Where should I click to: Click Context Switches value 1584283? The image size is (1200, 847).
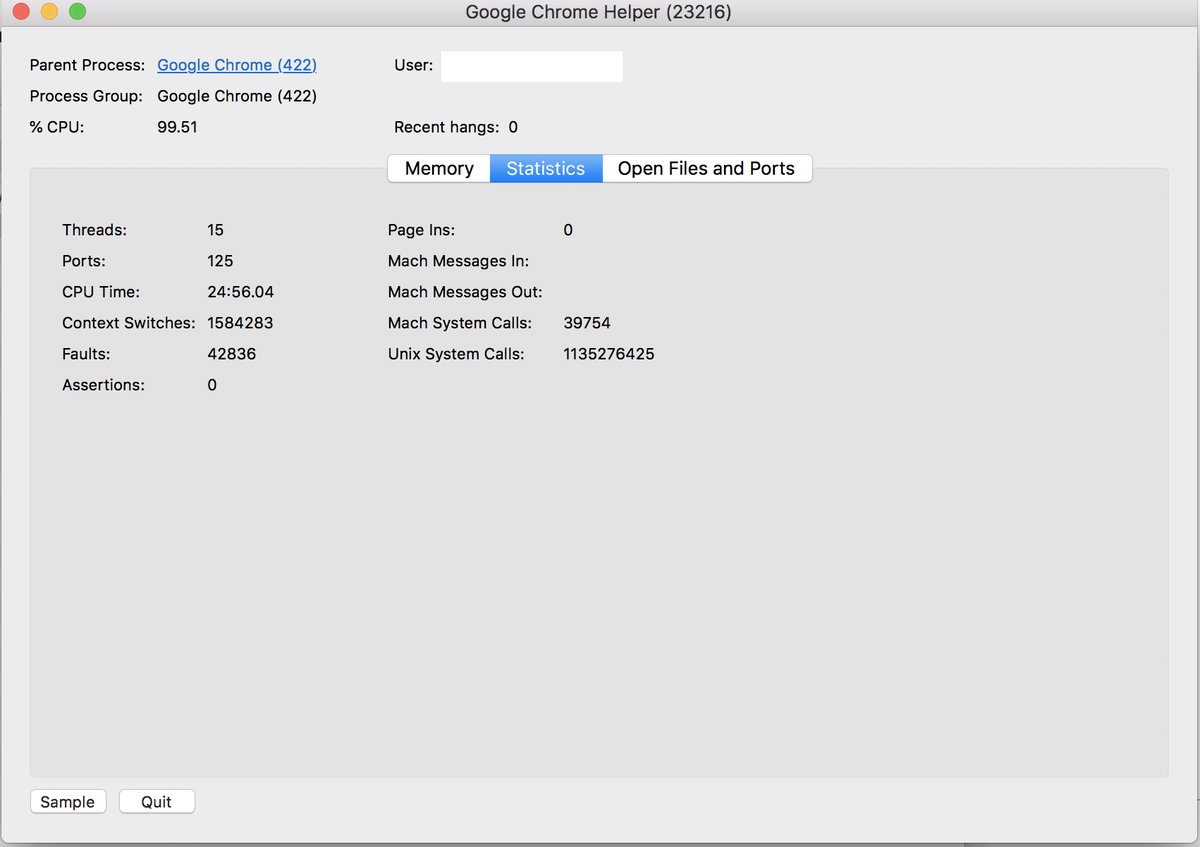(x=240, y=323)
